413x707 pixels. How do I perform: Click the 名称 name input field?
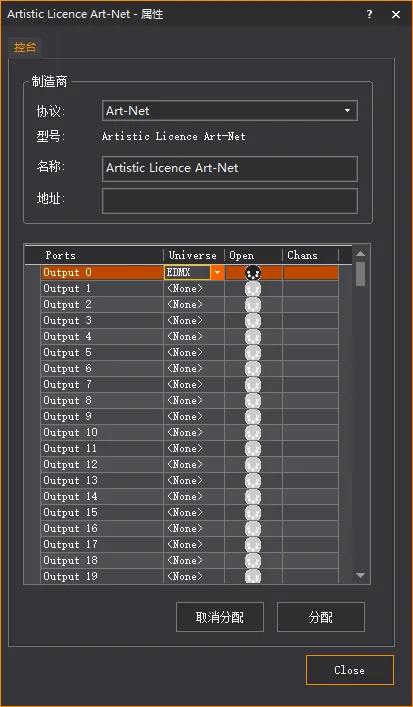click(230, 169)
